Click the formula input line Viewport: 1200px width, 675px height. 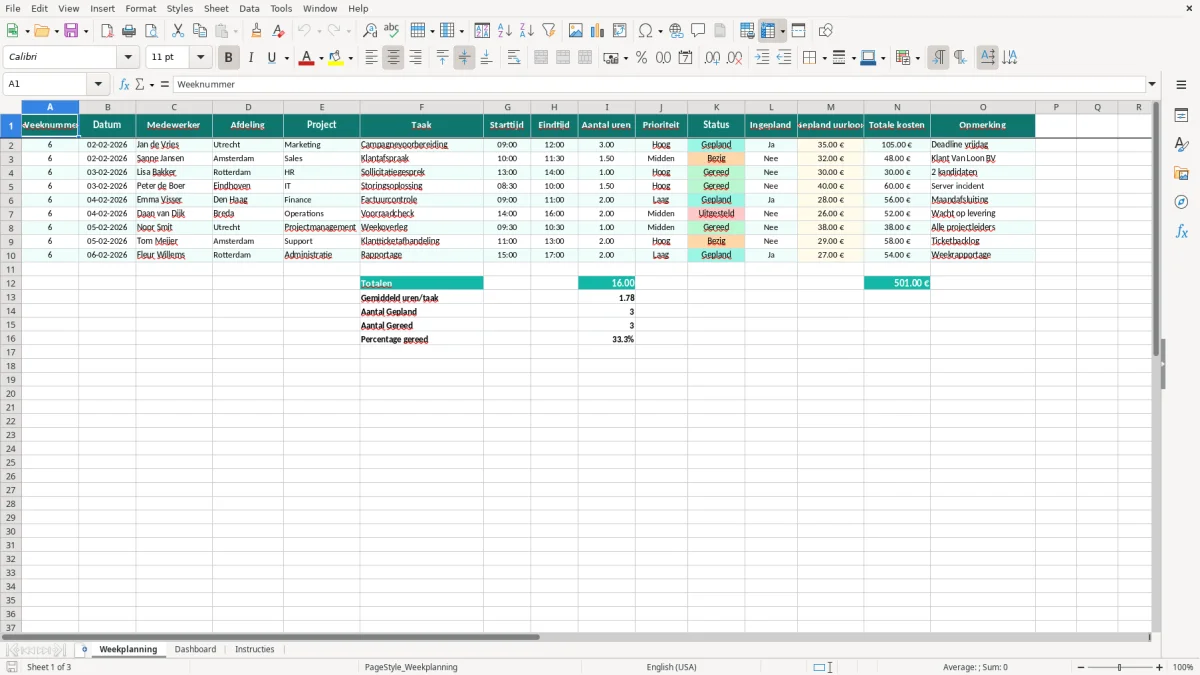[659, 85]
